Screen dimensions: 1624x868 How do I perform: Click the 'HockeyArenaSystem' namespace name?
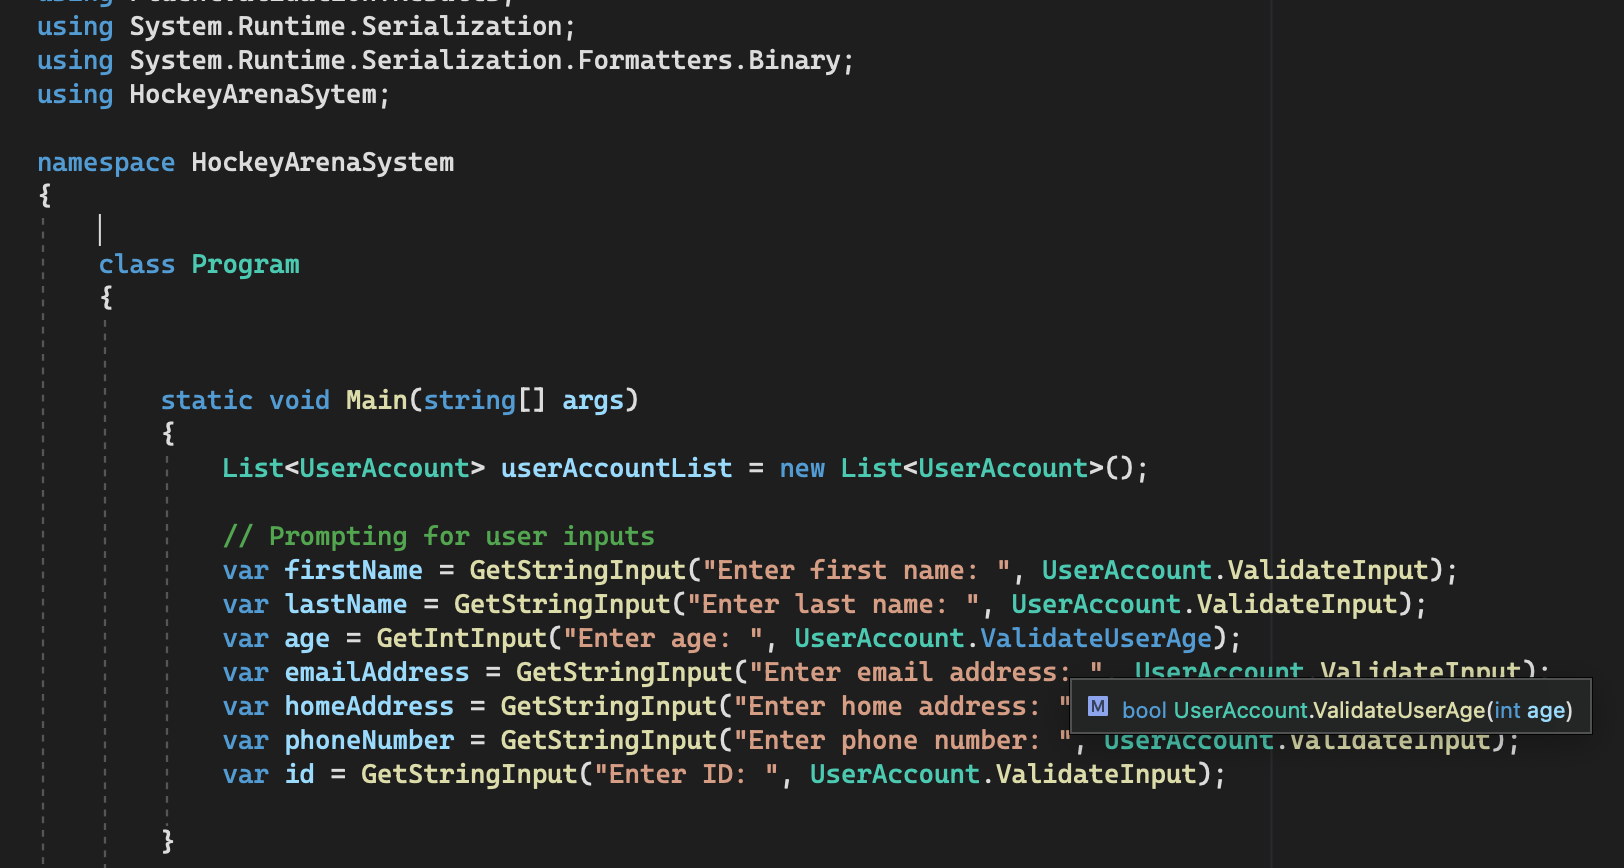(323, 163)
